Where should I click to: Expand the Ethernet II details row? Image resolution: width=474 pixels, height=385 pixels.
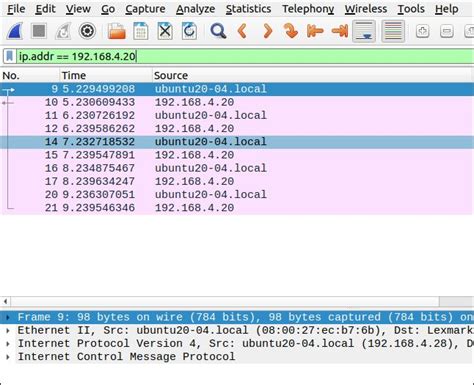[x=8, y=330]
